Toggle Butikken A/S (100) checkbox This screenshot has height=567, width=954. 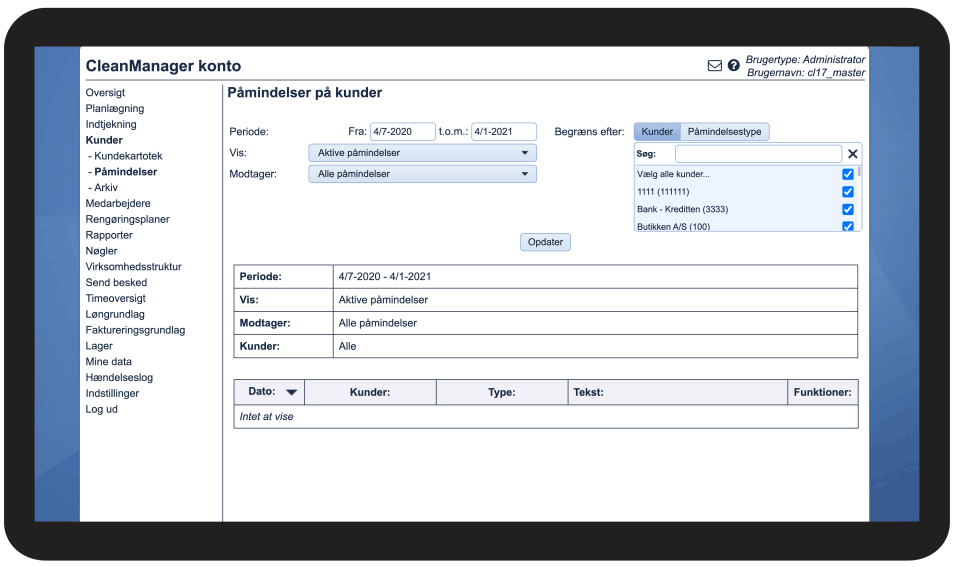point(848,226)
